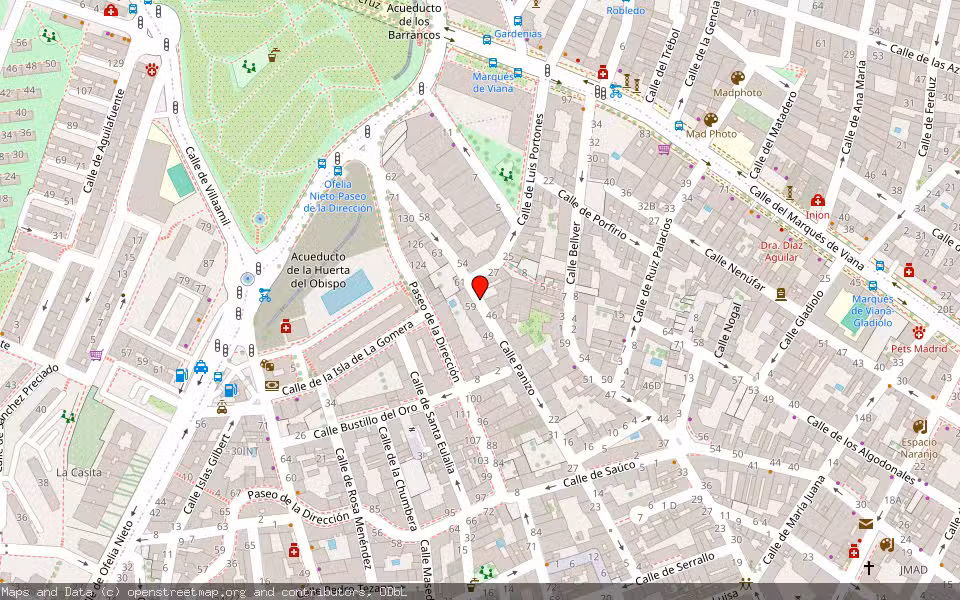This screenshot has height=600, width=960.
Task: Click the Calle Islas Gilbert label
Action: point(208,473)
